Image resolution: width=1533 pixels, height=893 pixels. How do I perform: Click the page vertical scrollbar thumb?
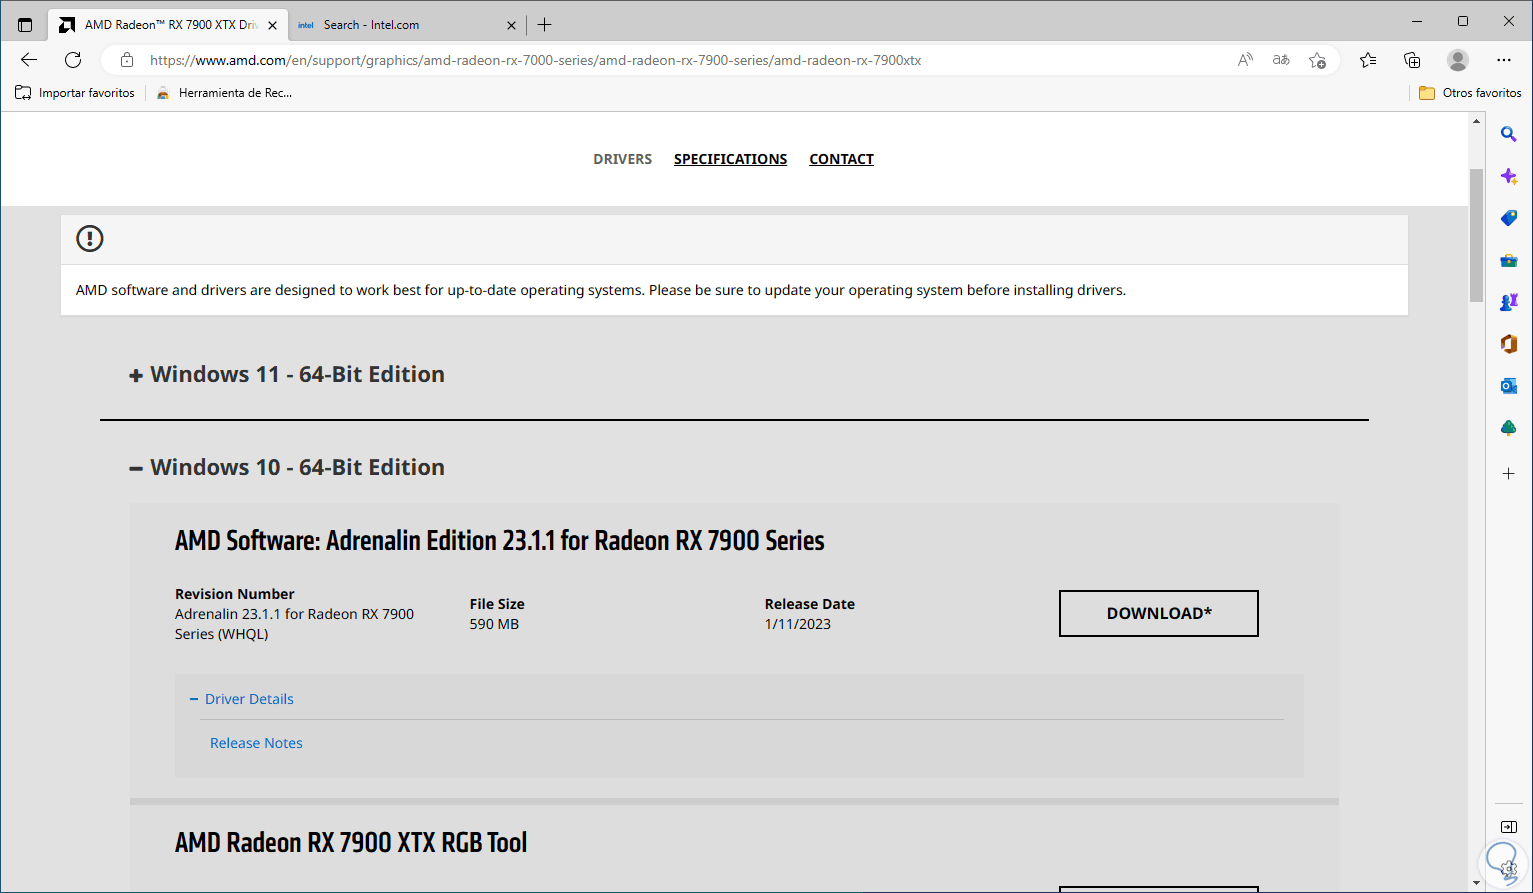1476,234
